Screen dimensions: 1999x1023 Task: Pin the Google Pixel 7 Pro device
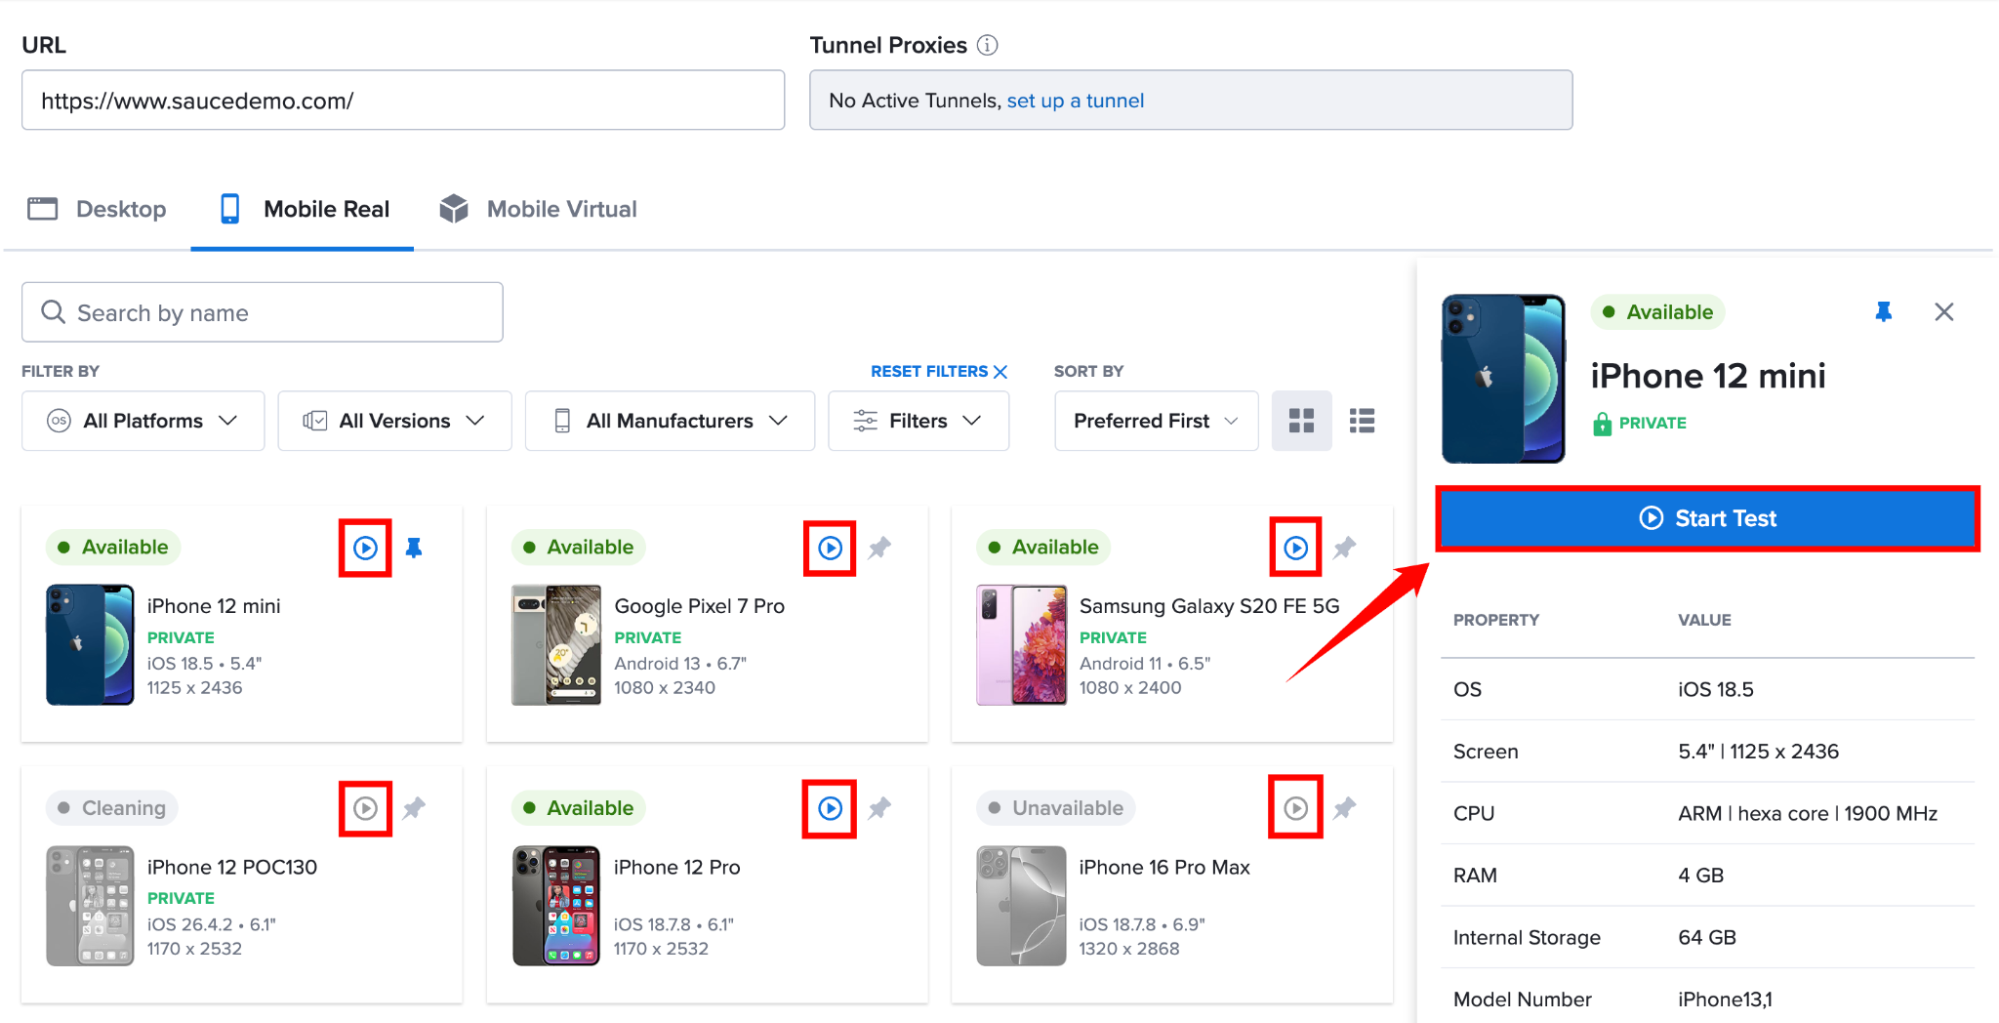coord(879,548)
